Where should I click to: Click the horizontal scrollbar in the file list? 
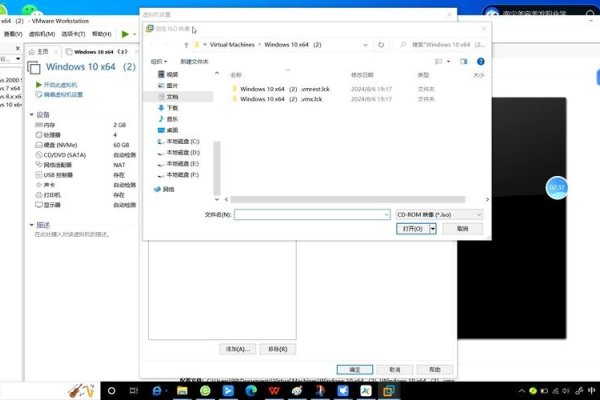pos(347,199)
